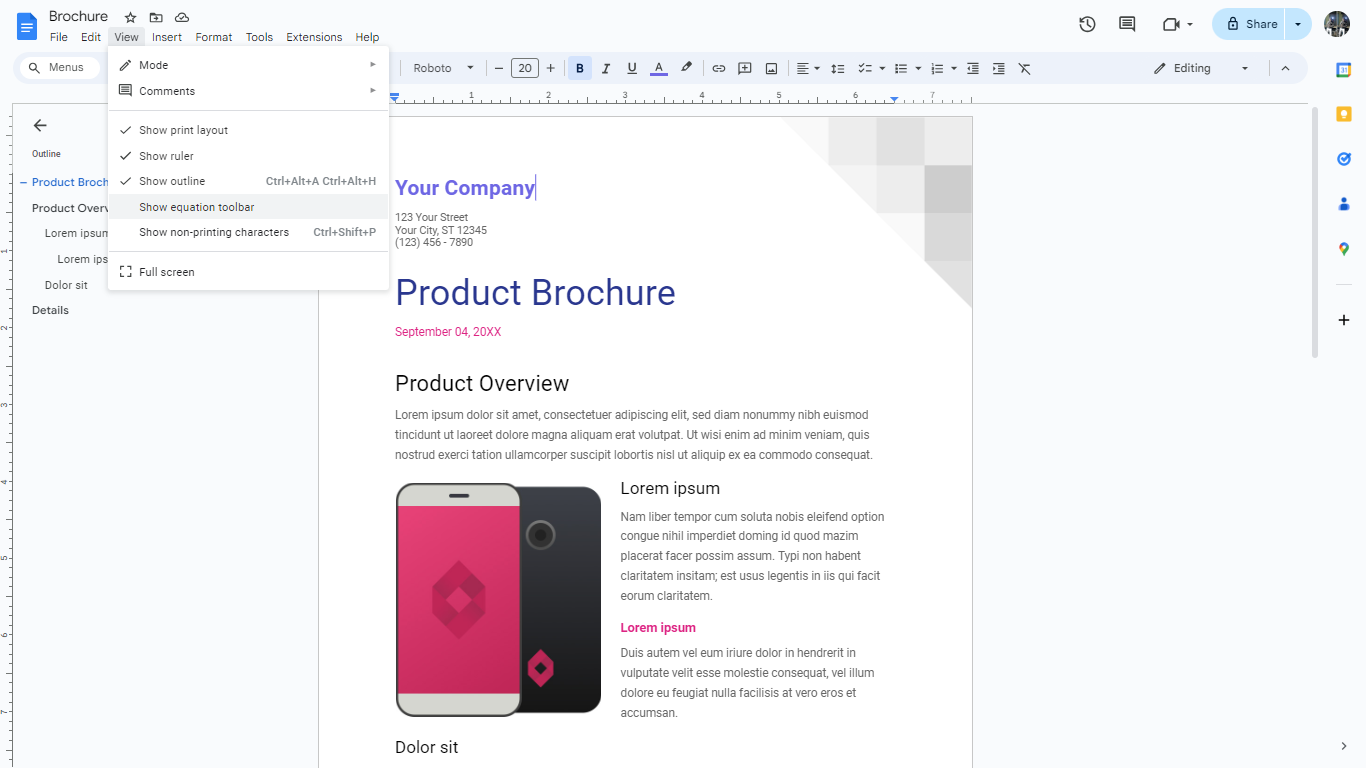Image resolution: width=1366 pixels, height=768 pixels.
Task: Open video call options dropdown arrow
Action: [x=1190, y=25]
